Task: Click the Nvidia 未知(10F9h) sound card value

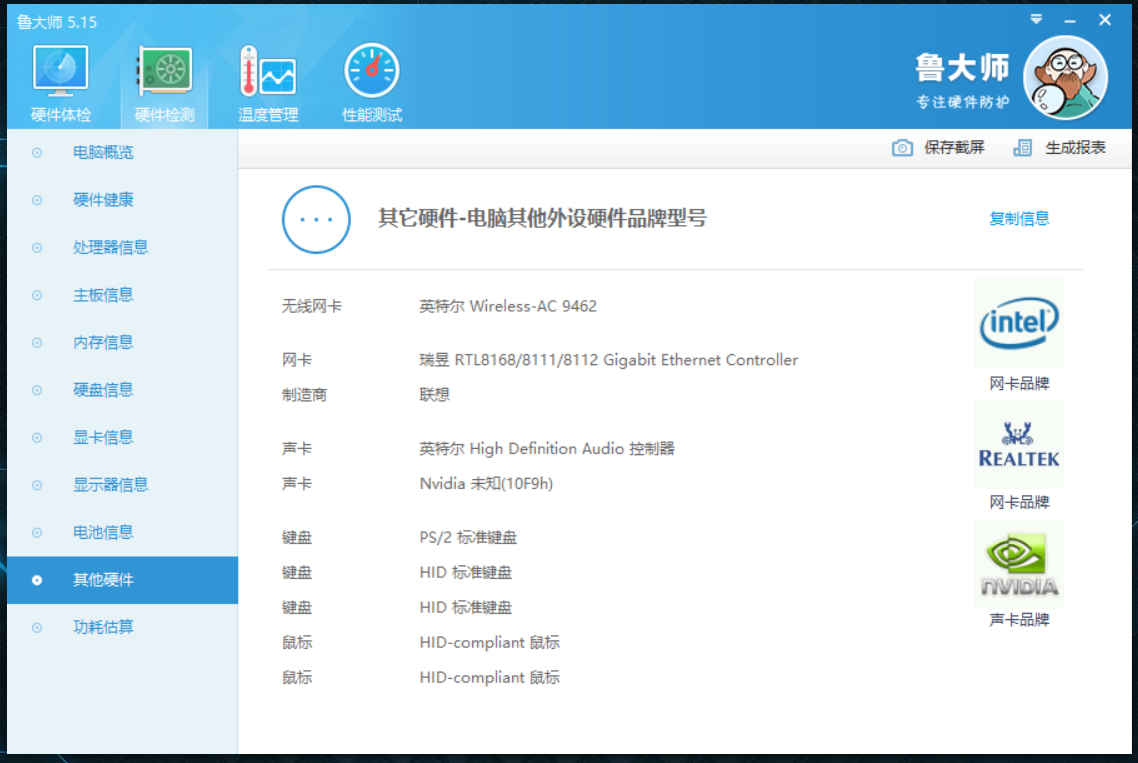Action: point(486,483)
